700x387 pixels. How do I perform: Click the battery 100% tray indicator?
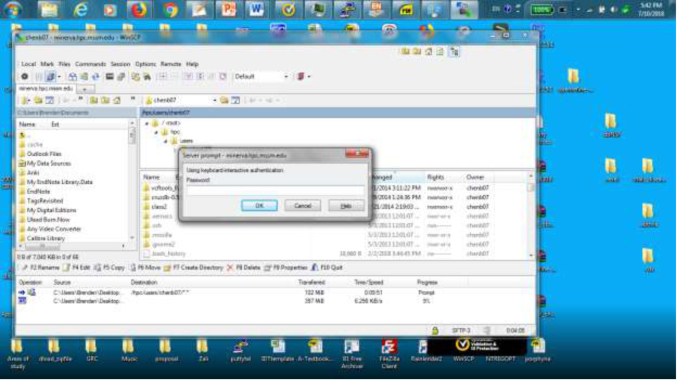click(x=542, y=10)
